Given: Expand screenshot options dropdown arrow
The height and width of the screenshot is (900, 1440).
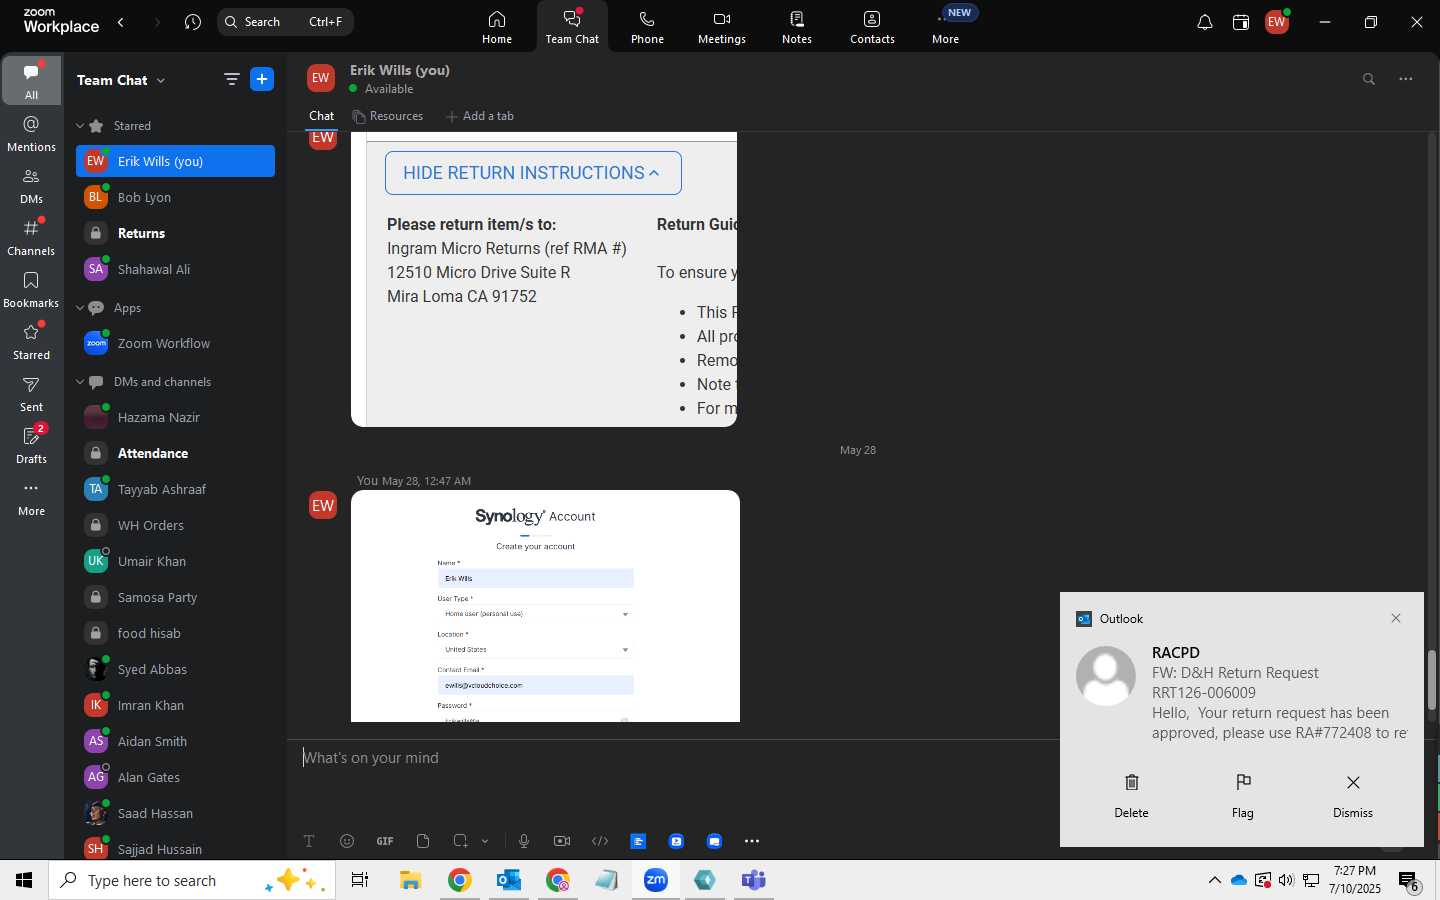Looking at the screenshot, I should [485, 841].
